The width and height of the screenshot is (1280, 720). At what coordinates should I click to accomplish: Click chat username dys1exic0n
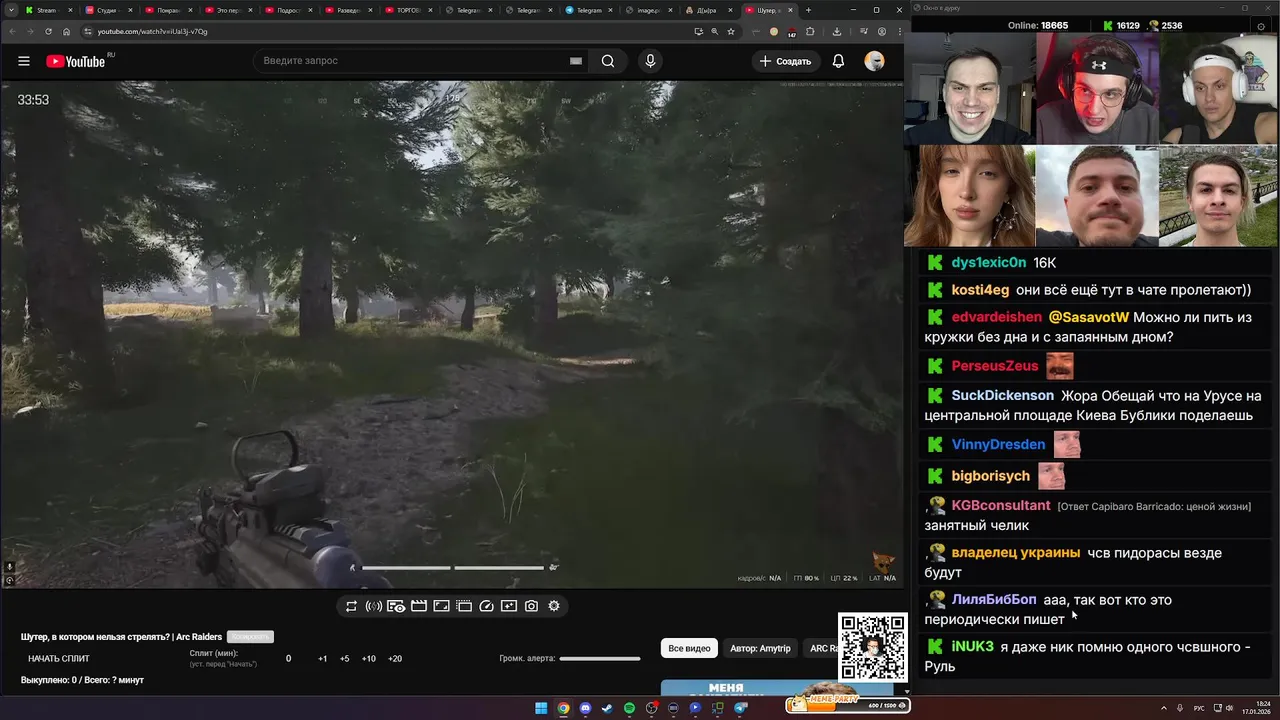pos(989,263)
